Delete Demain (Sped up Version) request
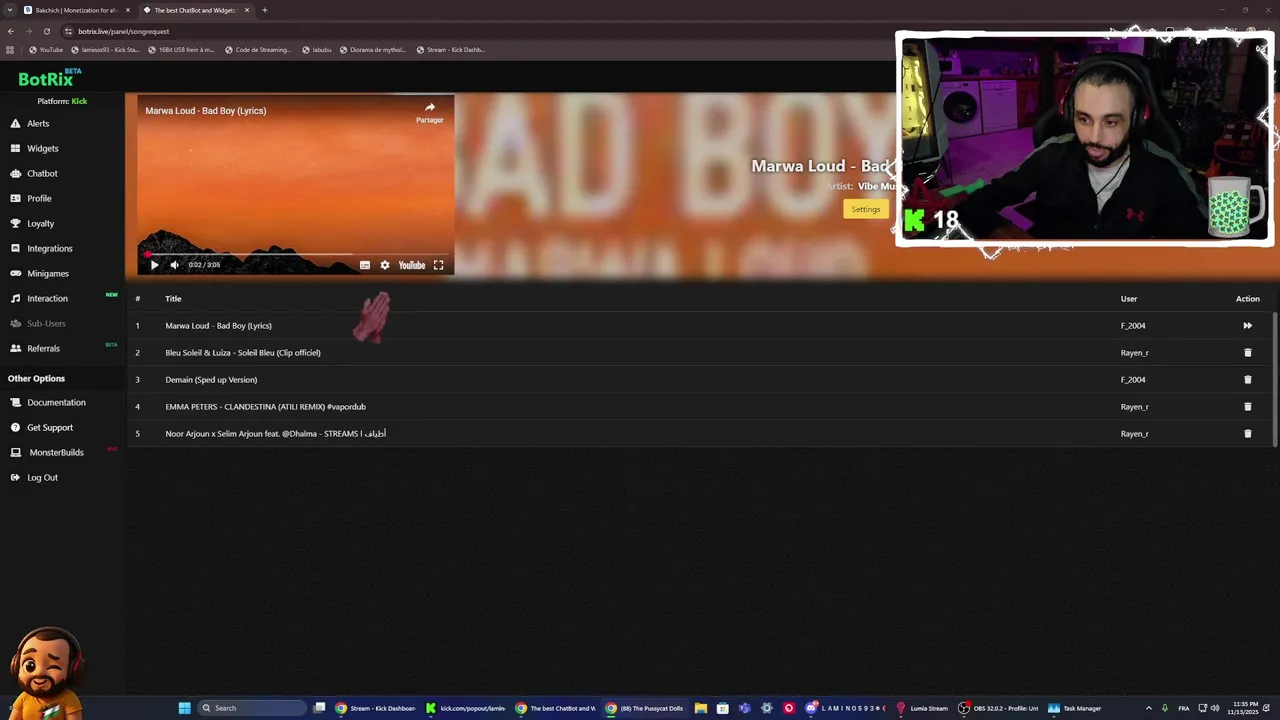 coord(1247,379)
